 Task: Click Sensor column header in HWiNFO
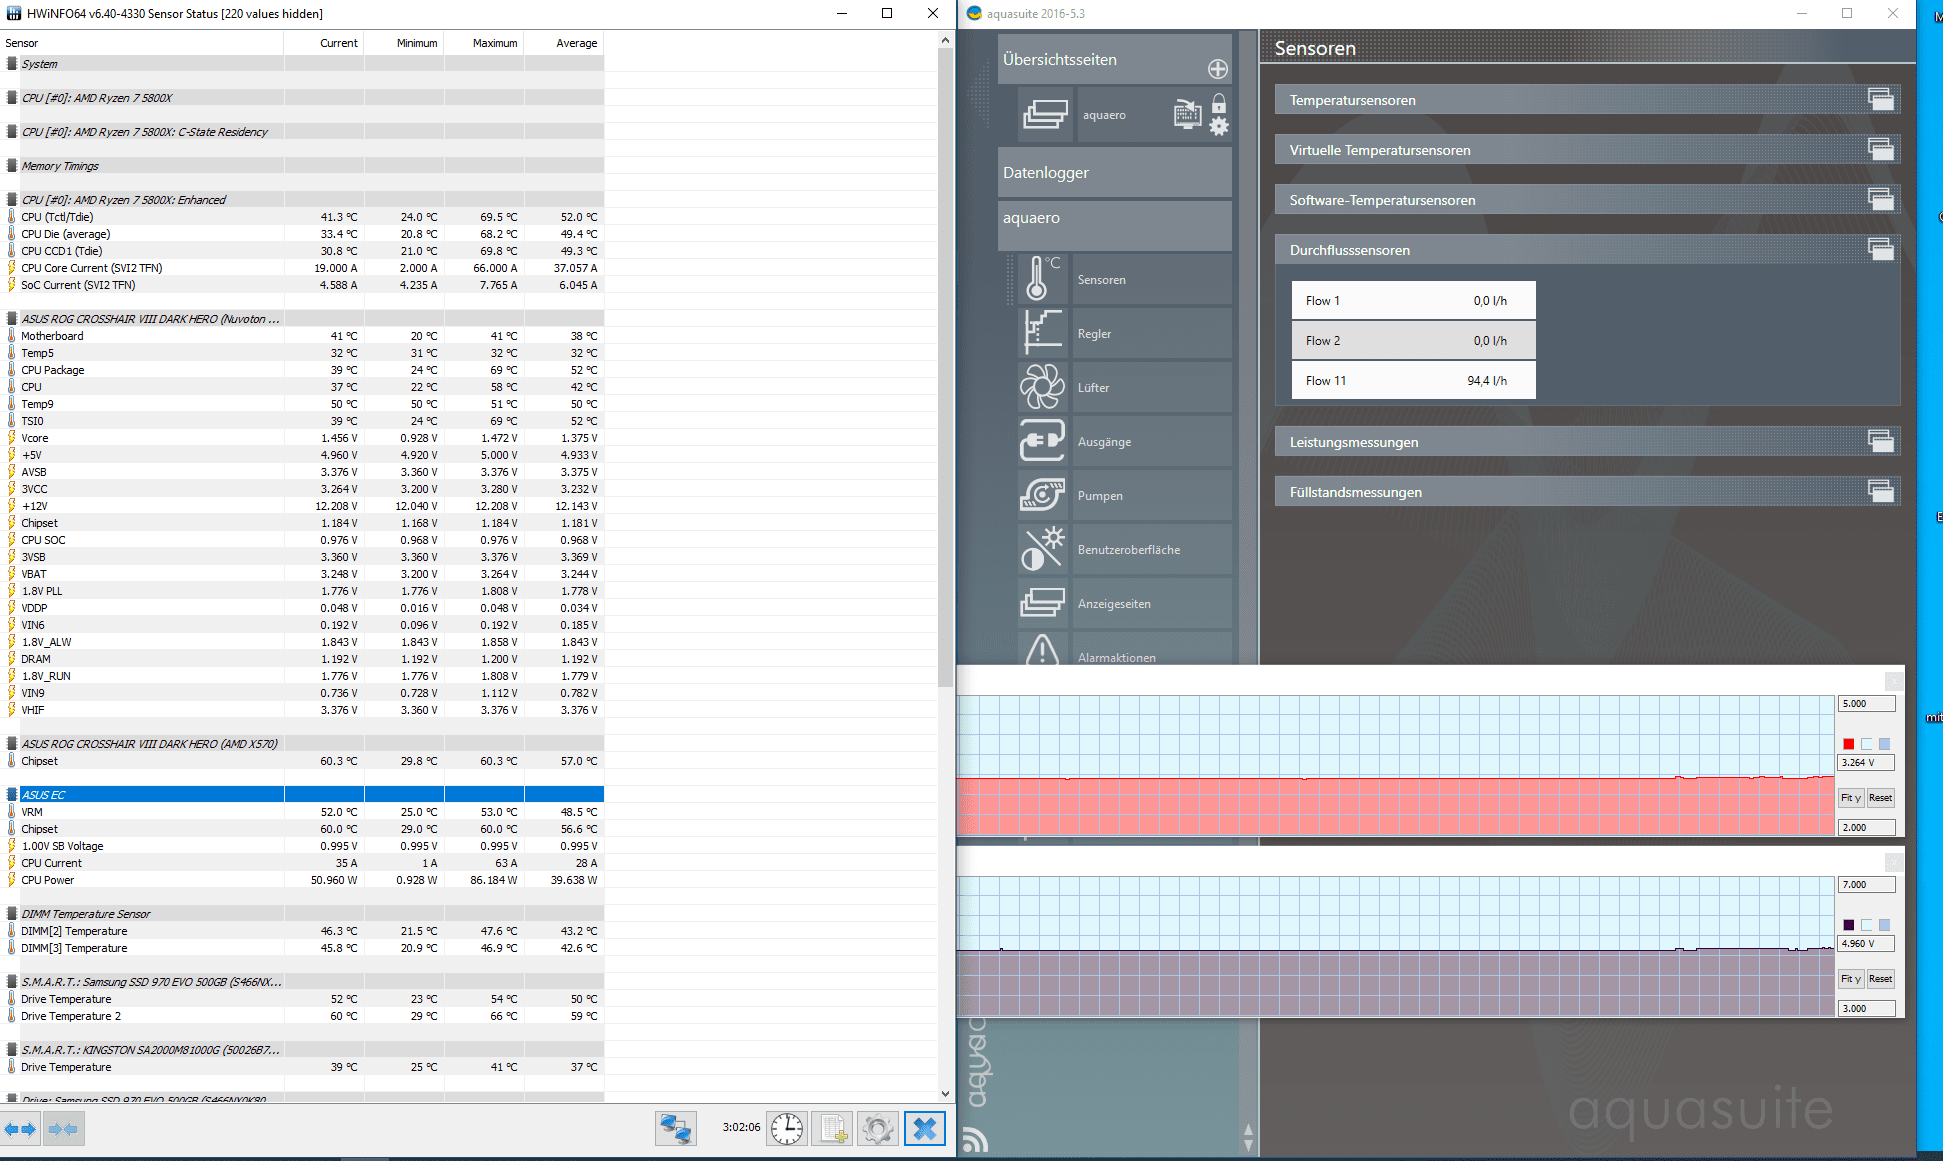[142, 43]
